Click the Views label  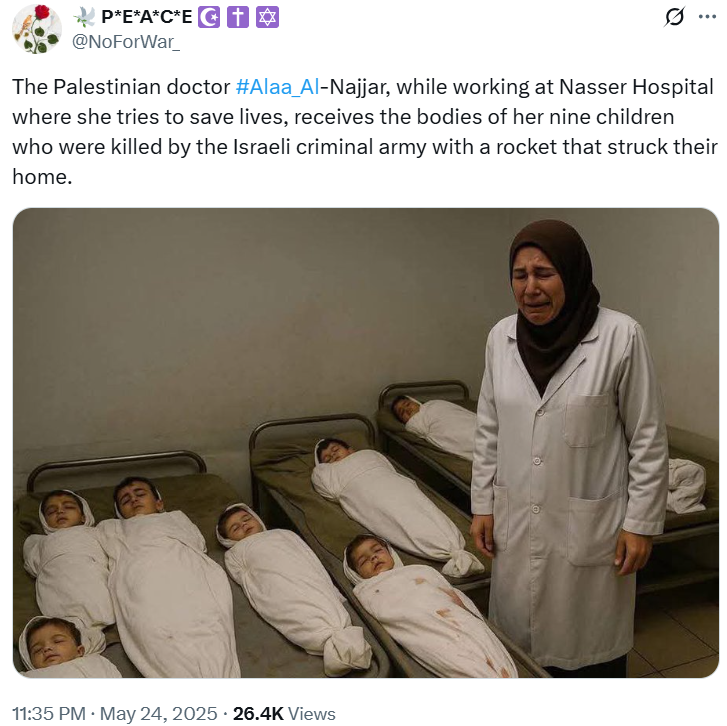[x=312, y=714]
